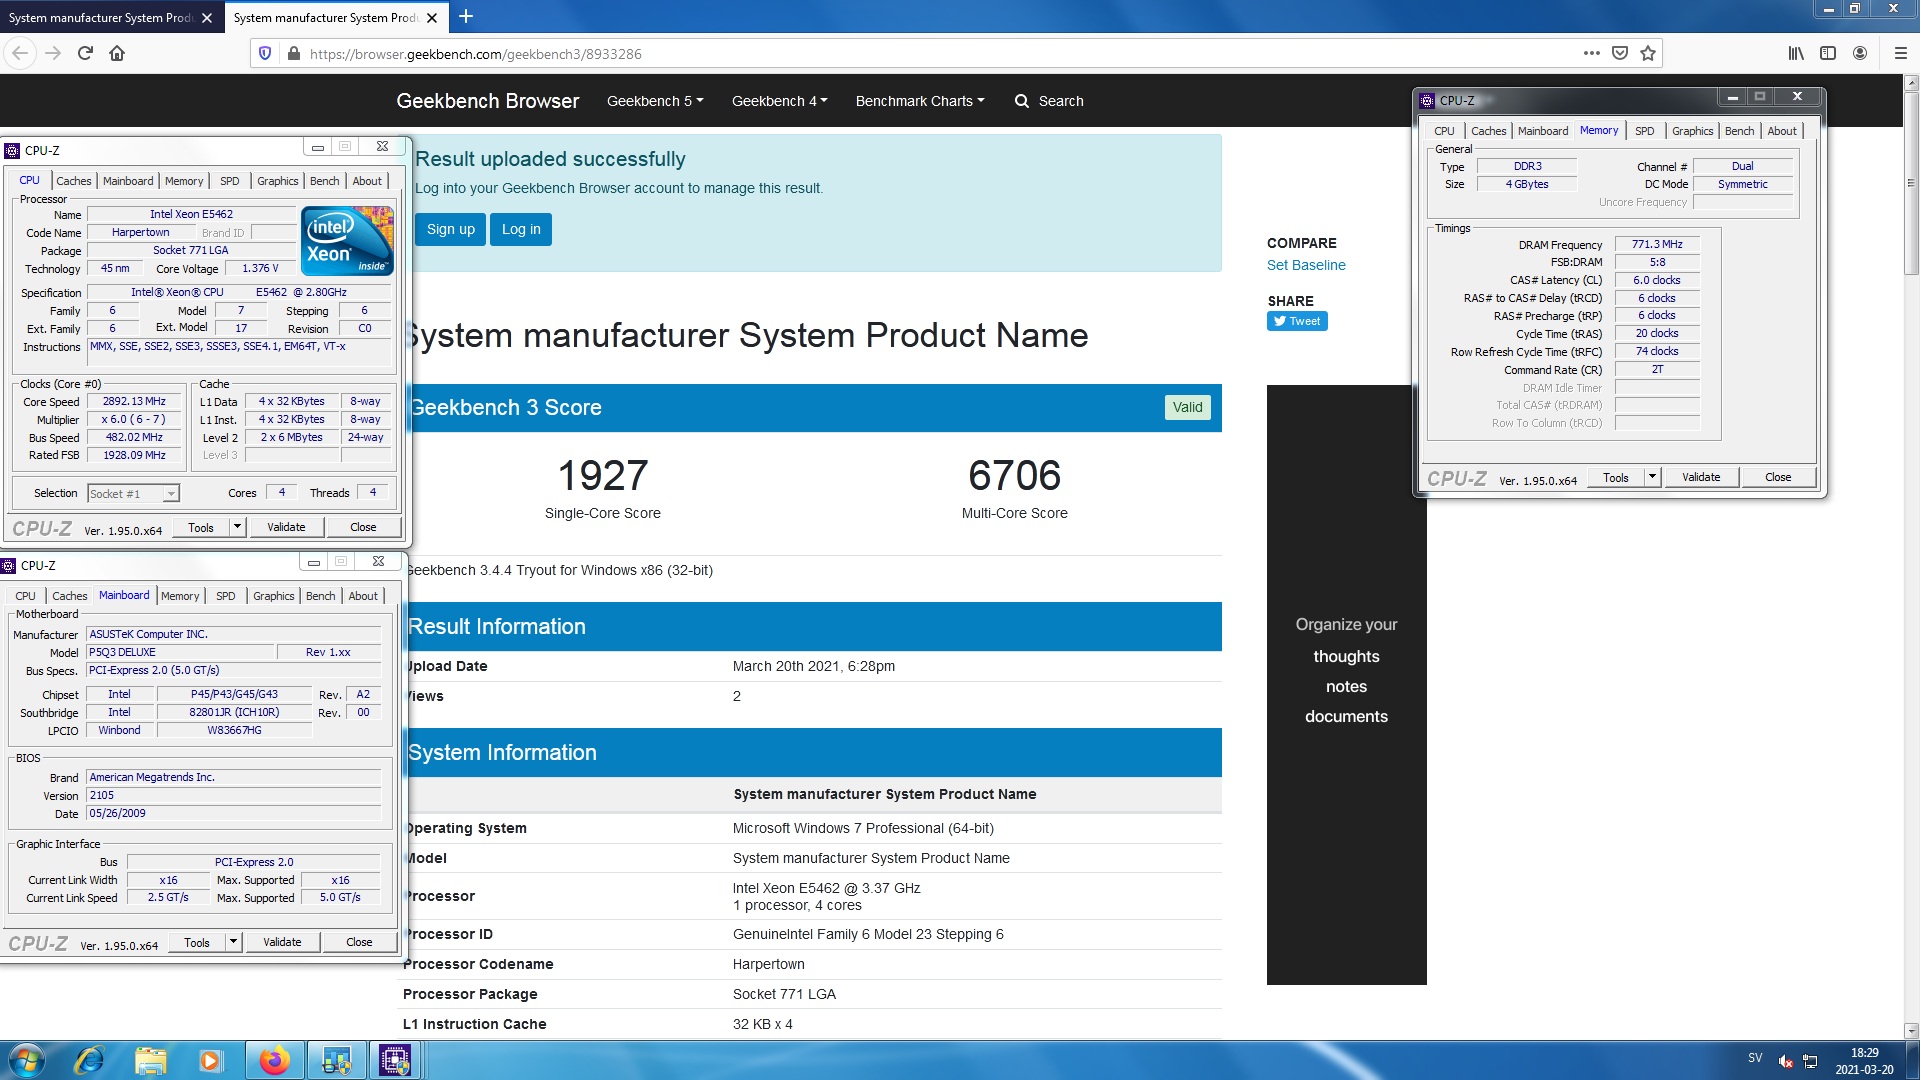1920x1080 pixels.
Task: Open a new Firefox tab
Action: click(x=466, y=16)
